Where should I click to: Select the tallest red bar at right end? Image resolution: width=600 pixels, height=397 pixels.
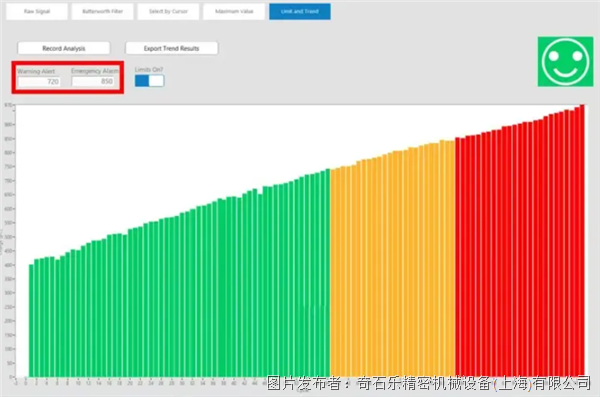tap(582, 241)
